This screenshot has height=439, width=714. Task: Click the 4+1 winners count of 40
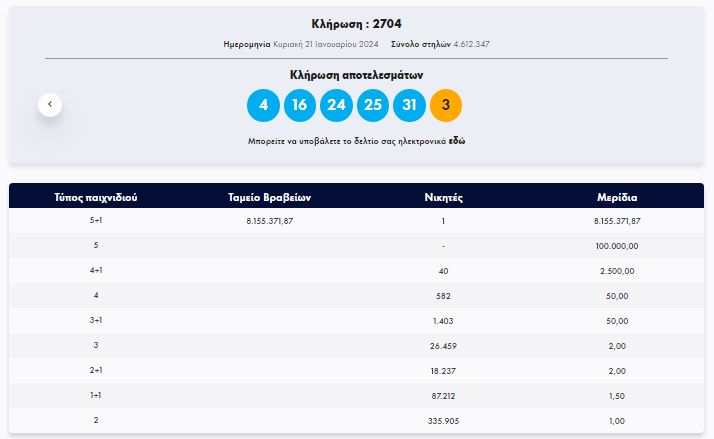[x=443, y=271]
